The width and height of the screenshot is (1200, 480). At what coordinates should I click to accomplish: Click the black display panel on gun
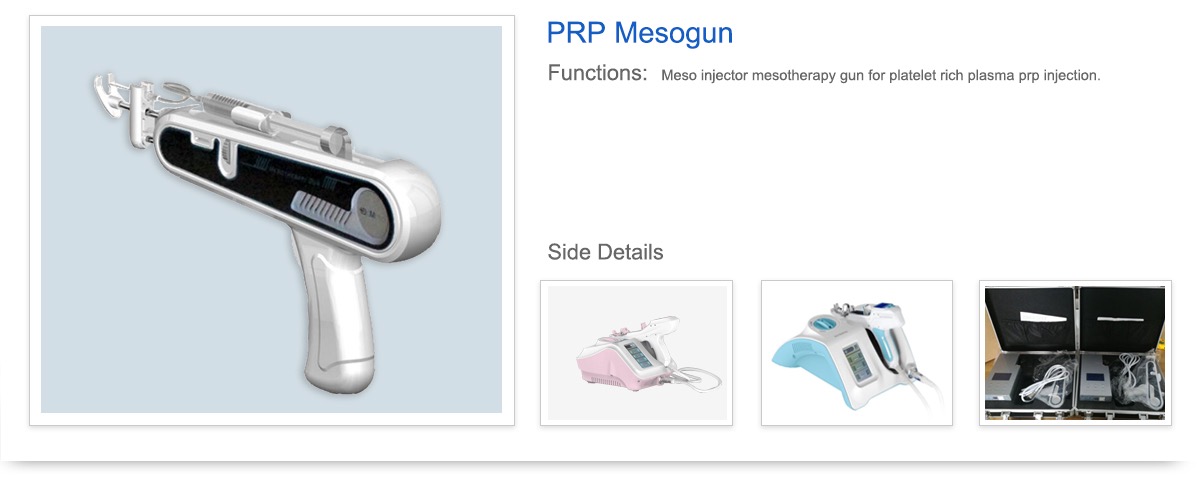[275, 187]
